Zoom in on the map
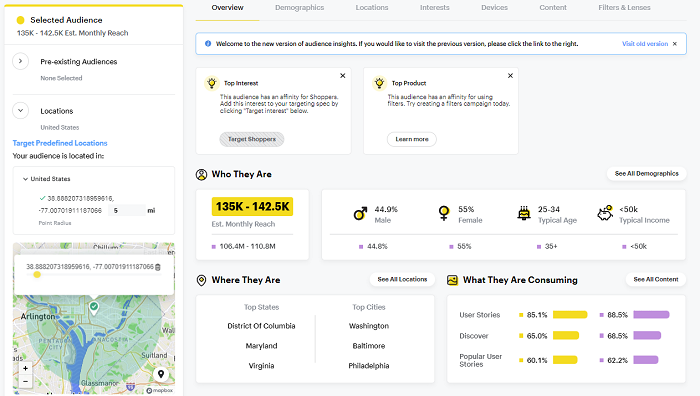 pyautogui.click(x=25, y=368)
